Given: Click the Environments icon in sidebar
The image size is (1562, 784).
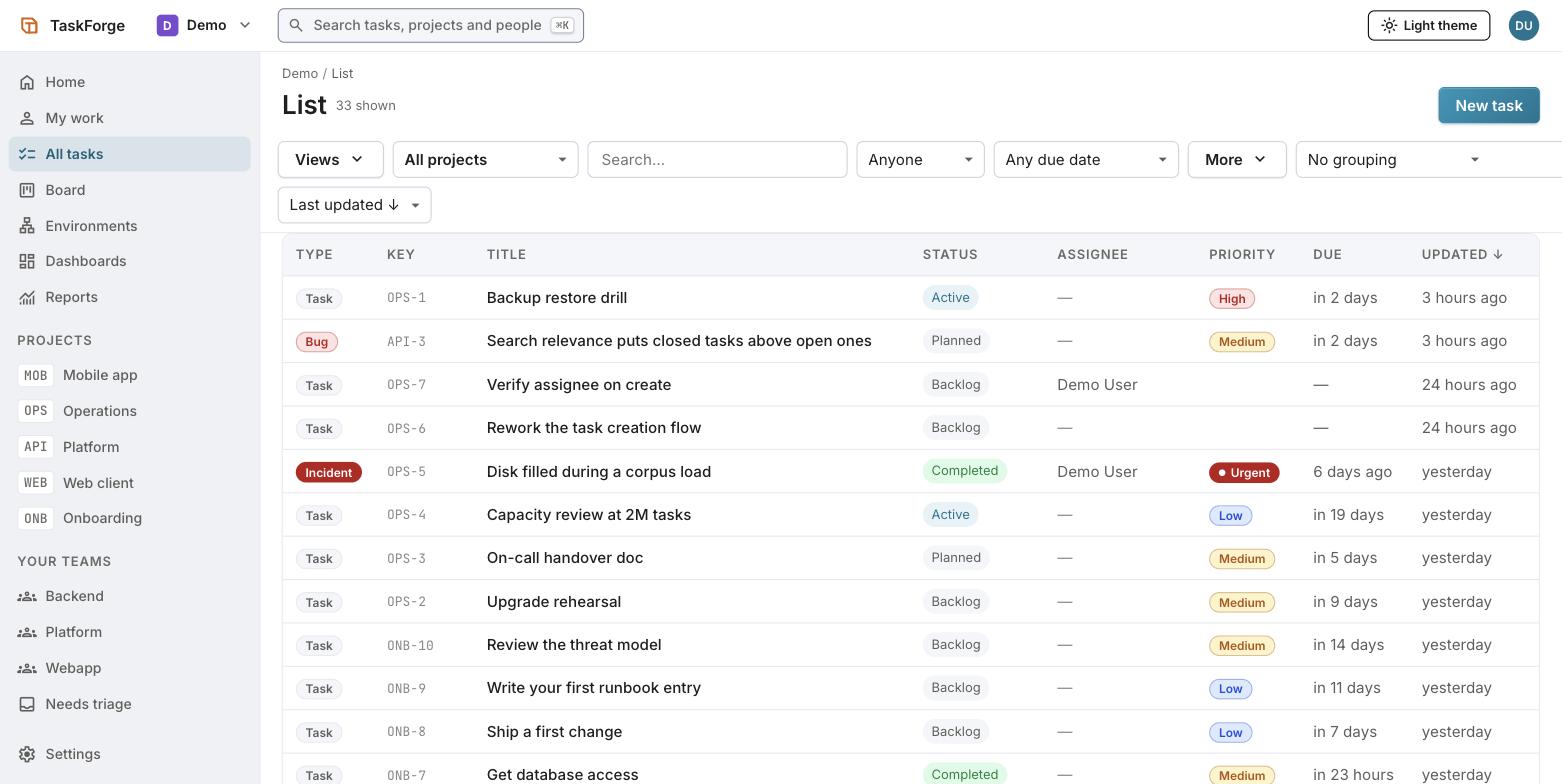Looking at the screenshot, I should (x=27, y=226).
